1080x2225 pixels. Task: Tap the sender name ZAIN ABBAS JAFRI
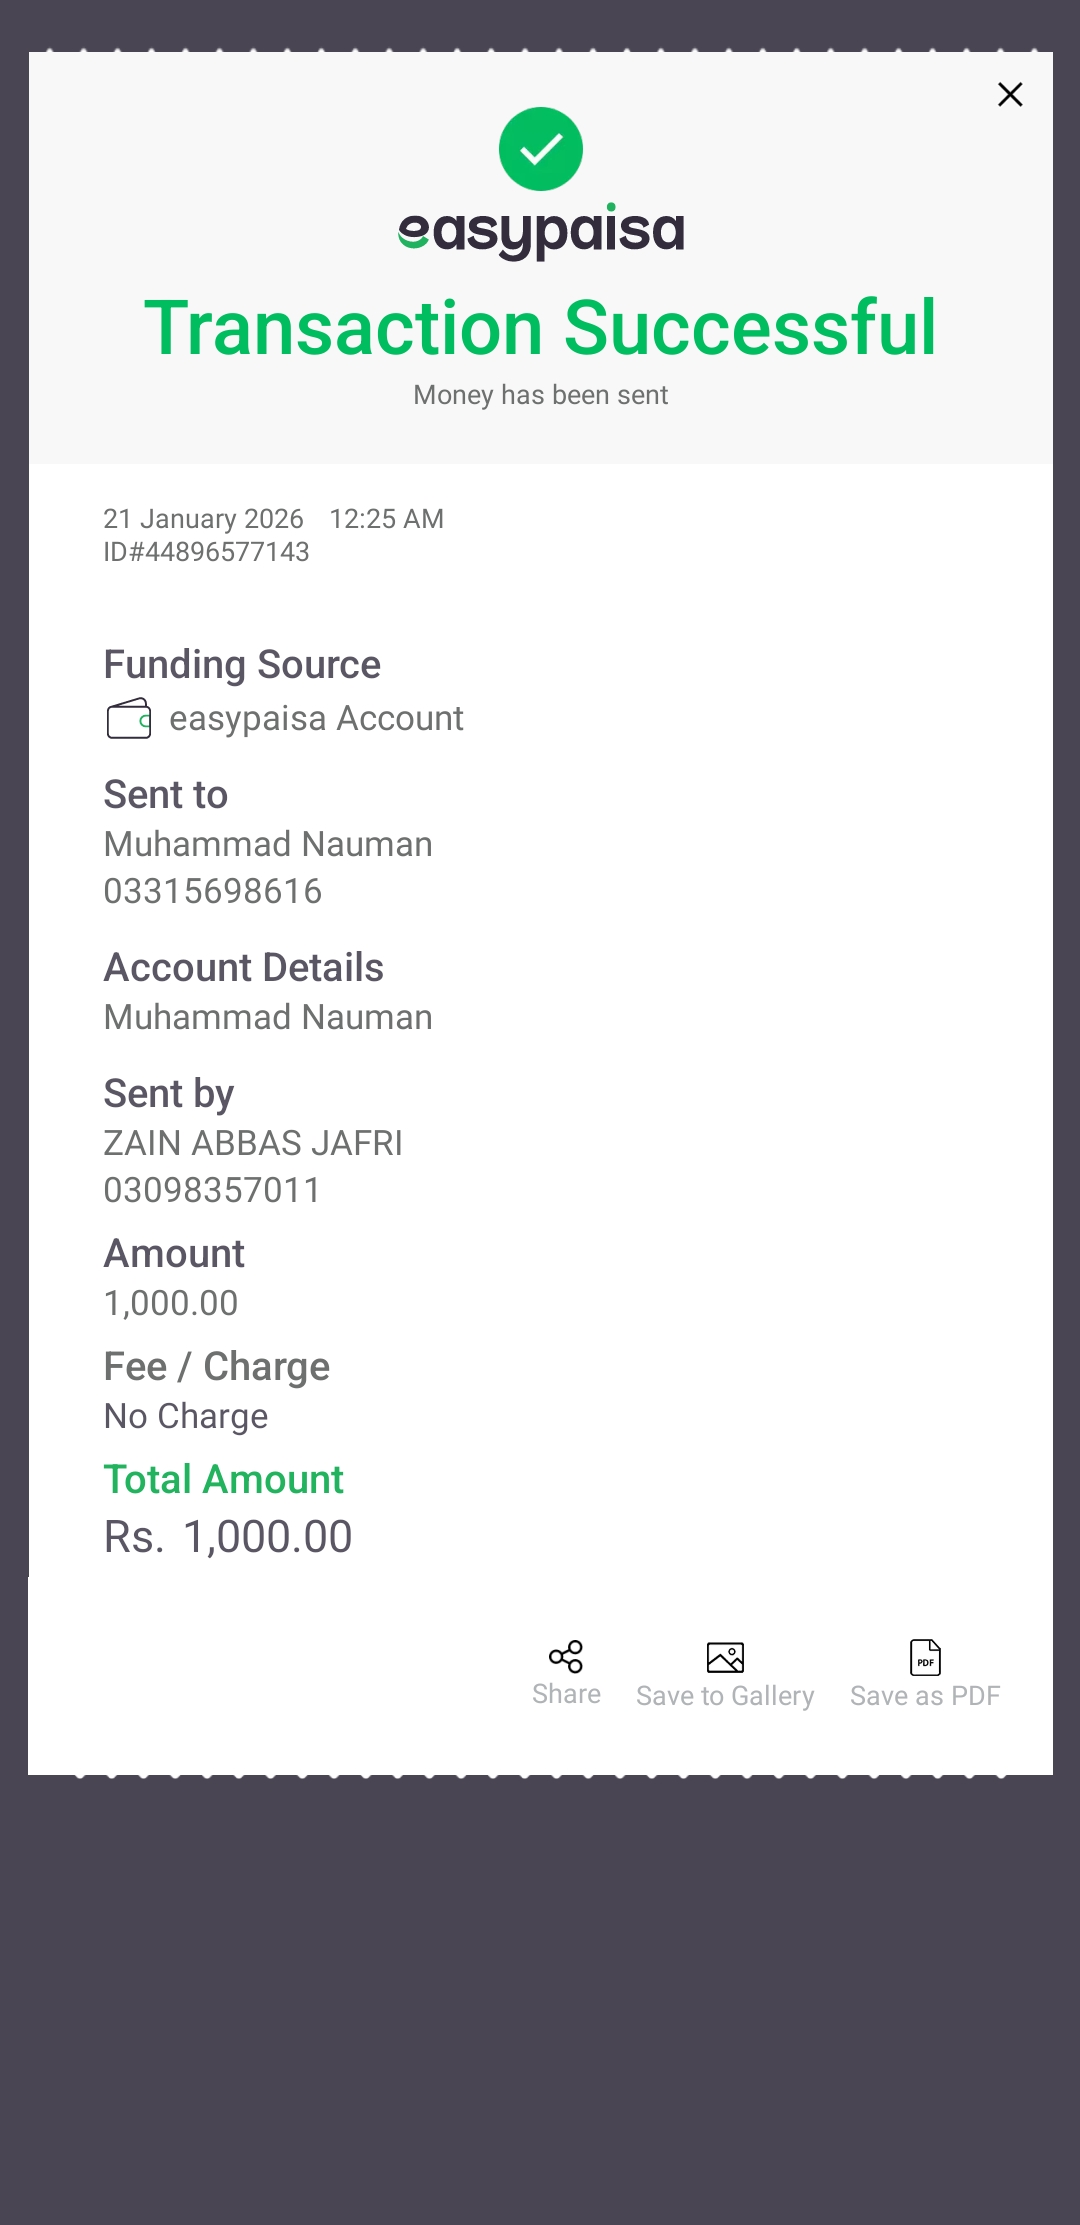pyautogui.click(x=253, y=1143)
